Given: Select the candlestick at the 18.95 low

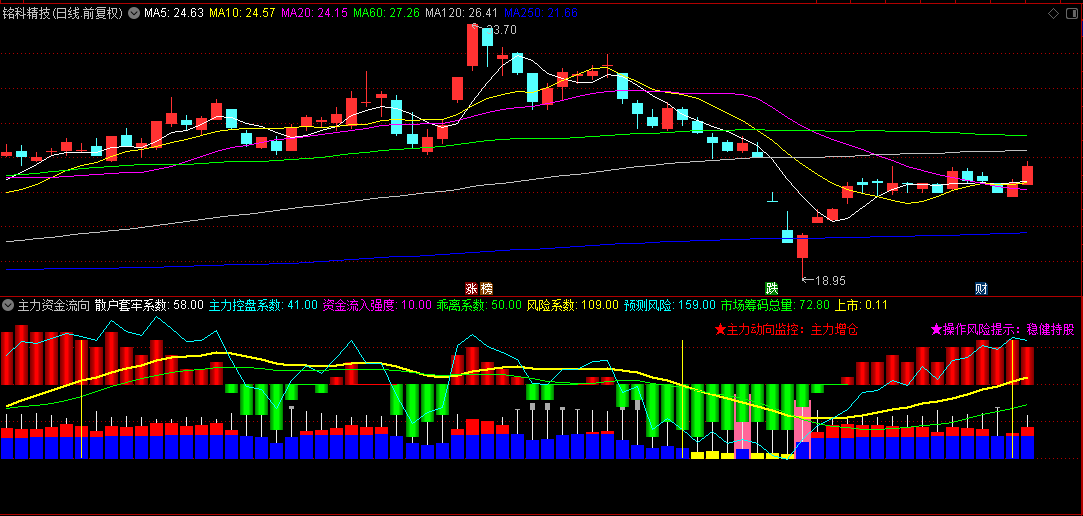Looking at the screenshot, I should pos(803,256).
